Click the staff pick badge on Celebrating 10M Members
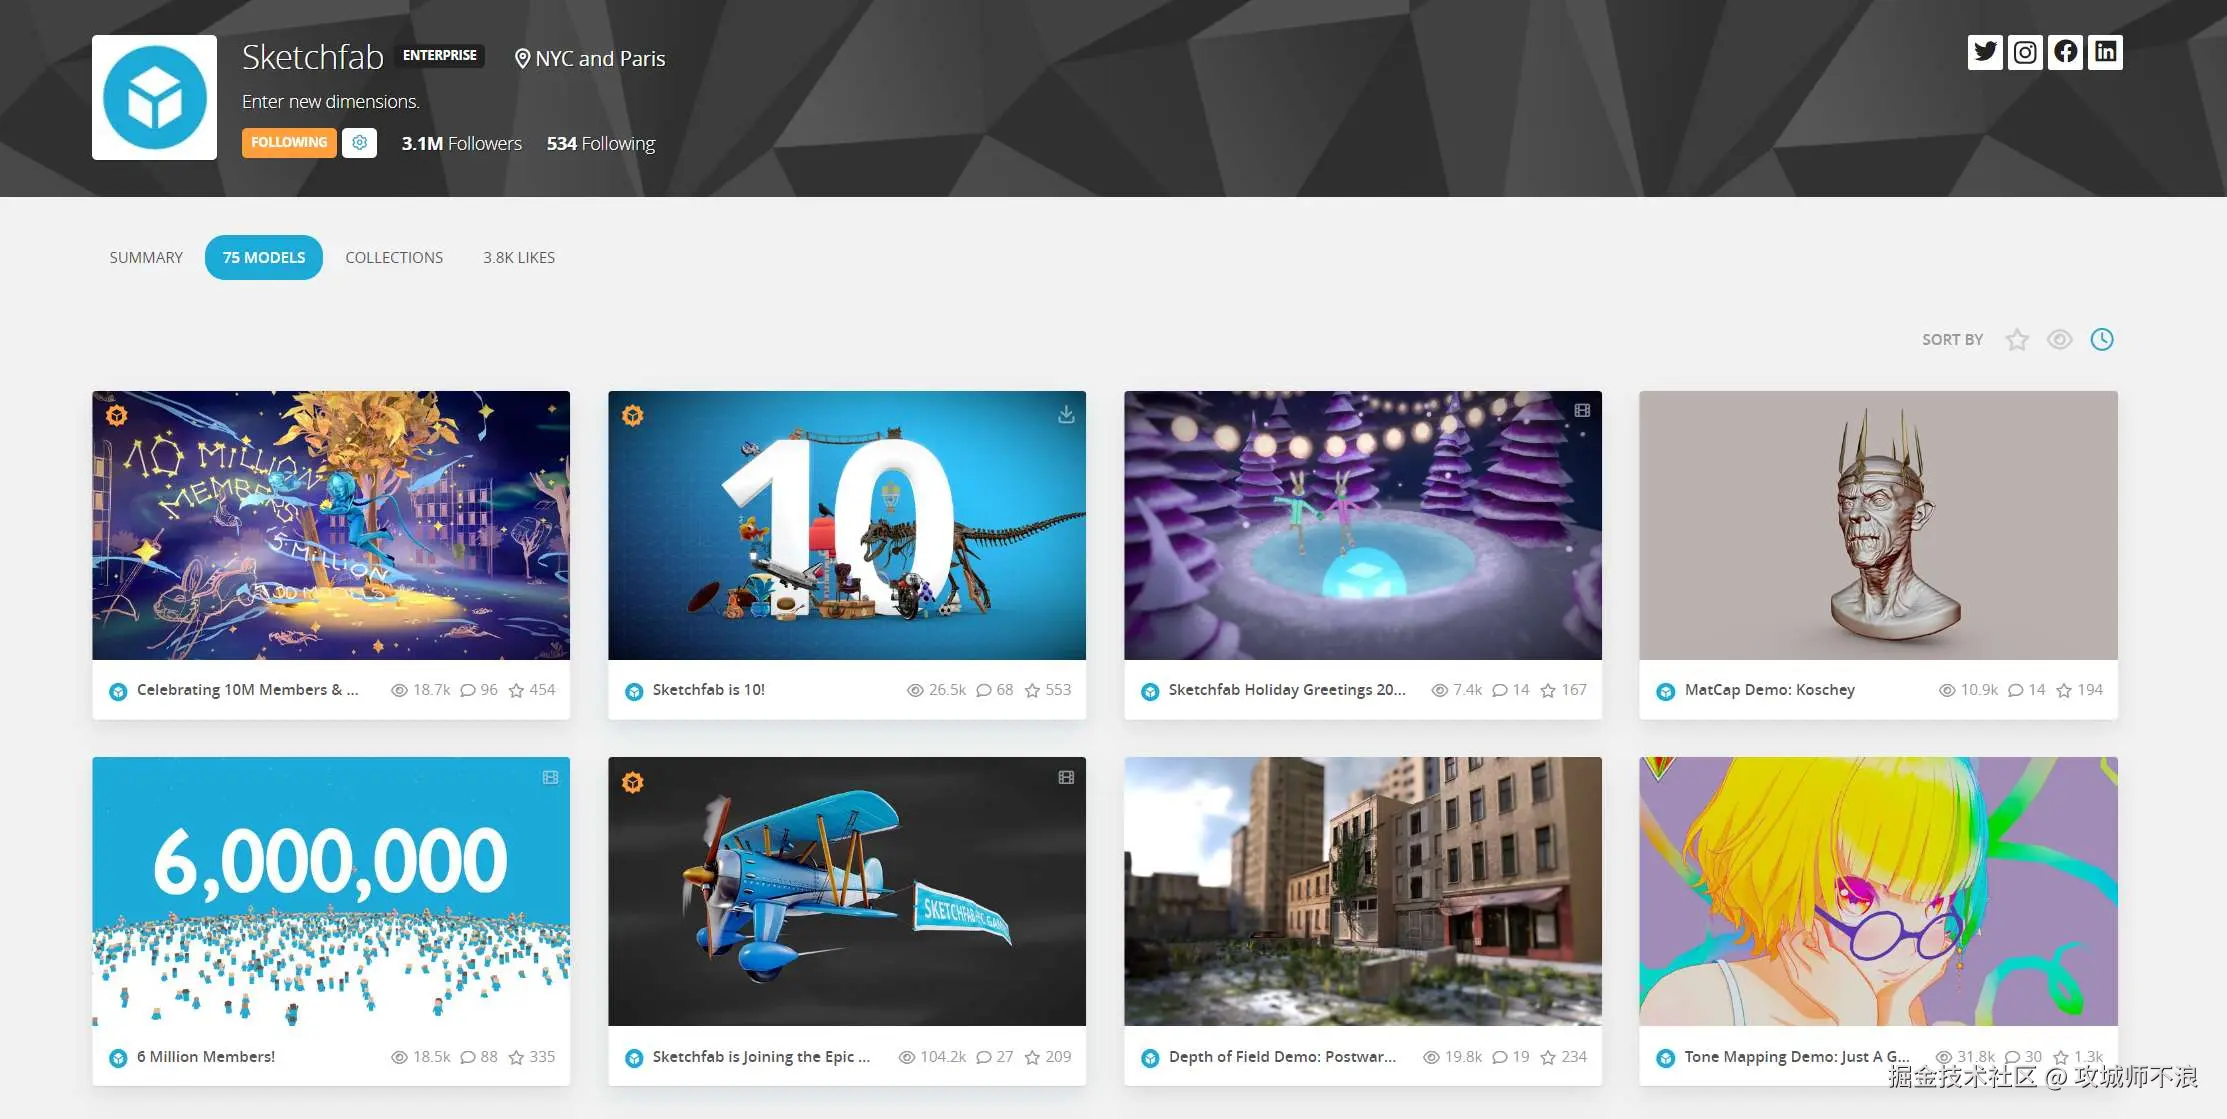 click(x=117, y=415)
